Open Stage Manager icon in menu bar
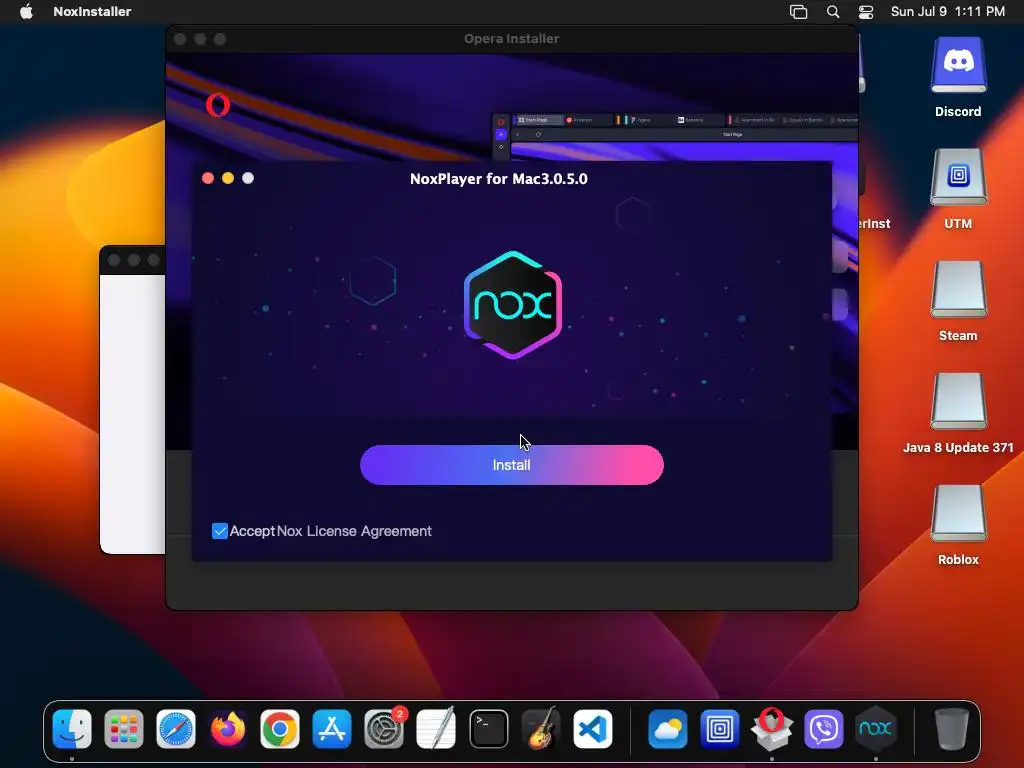The image size is (1024, 768). [x=798, y=12]
